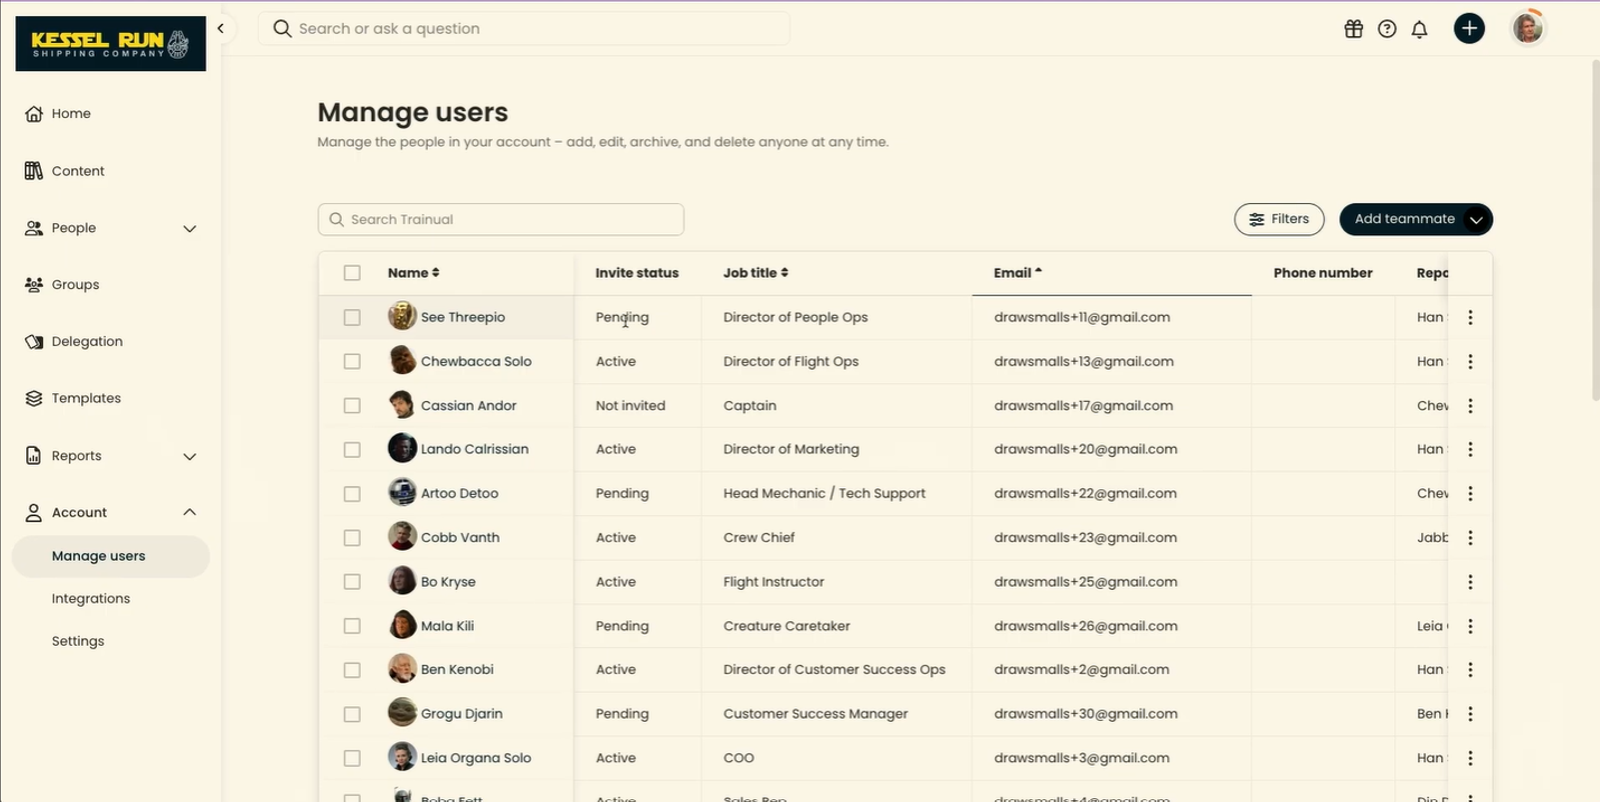Select the Bo Kryse row checkbox

click(x=352, y=582)
